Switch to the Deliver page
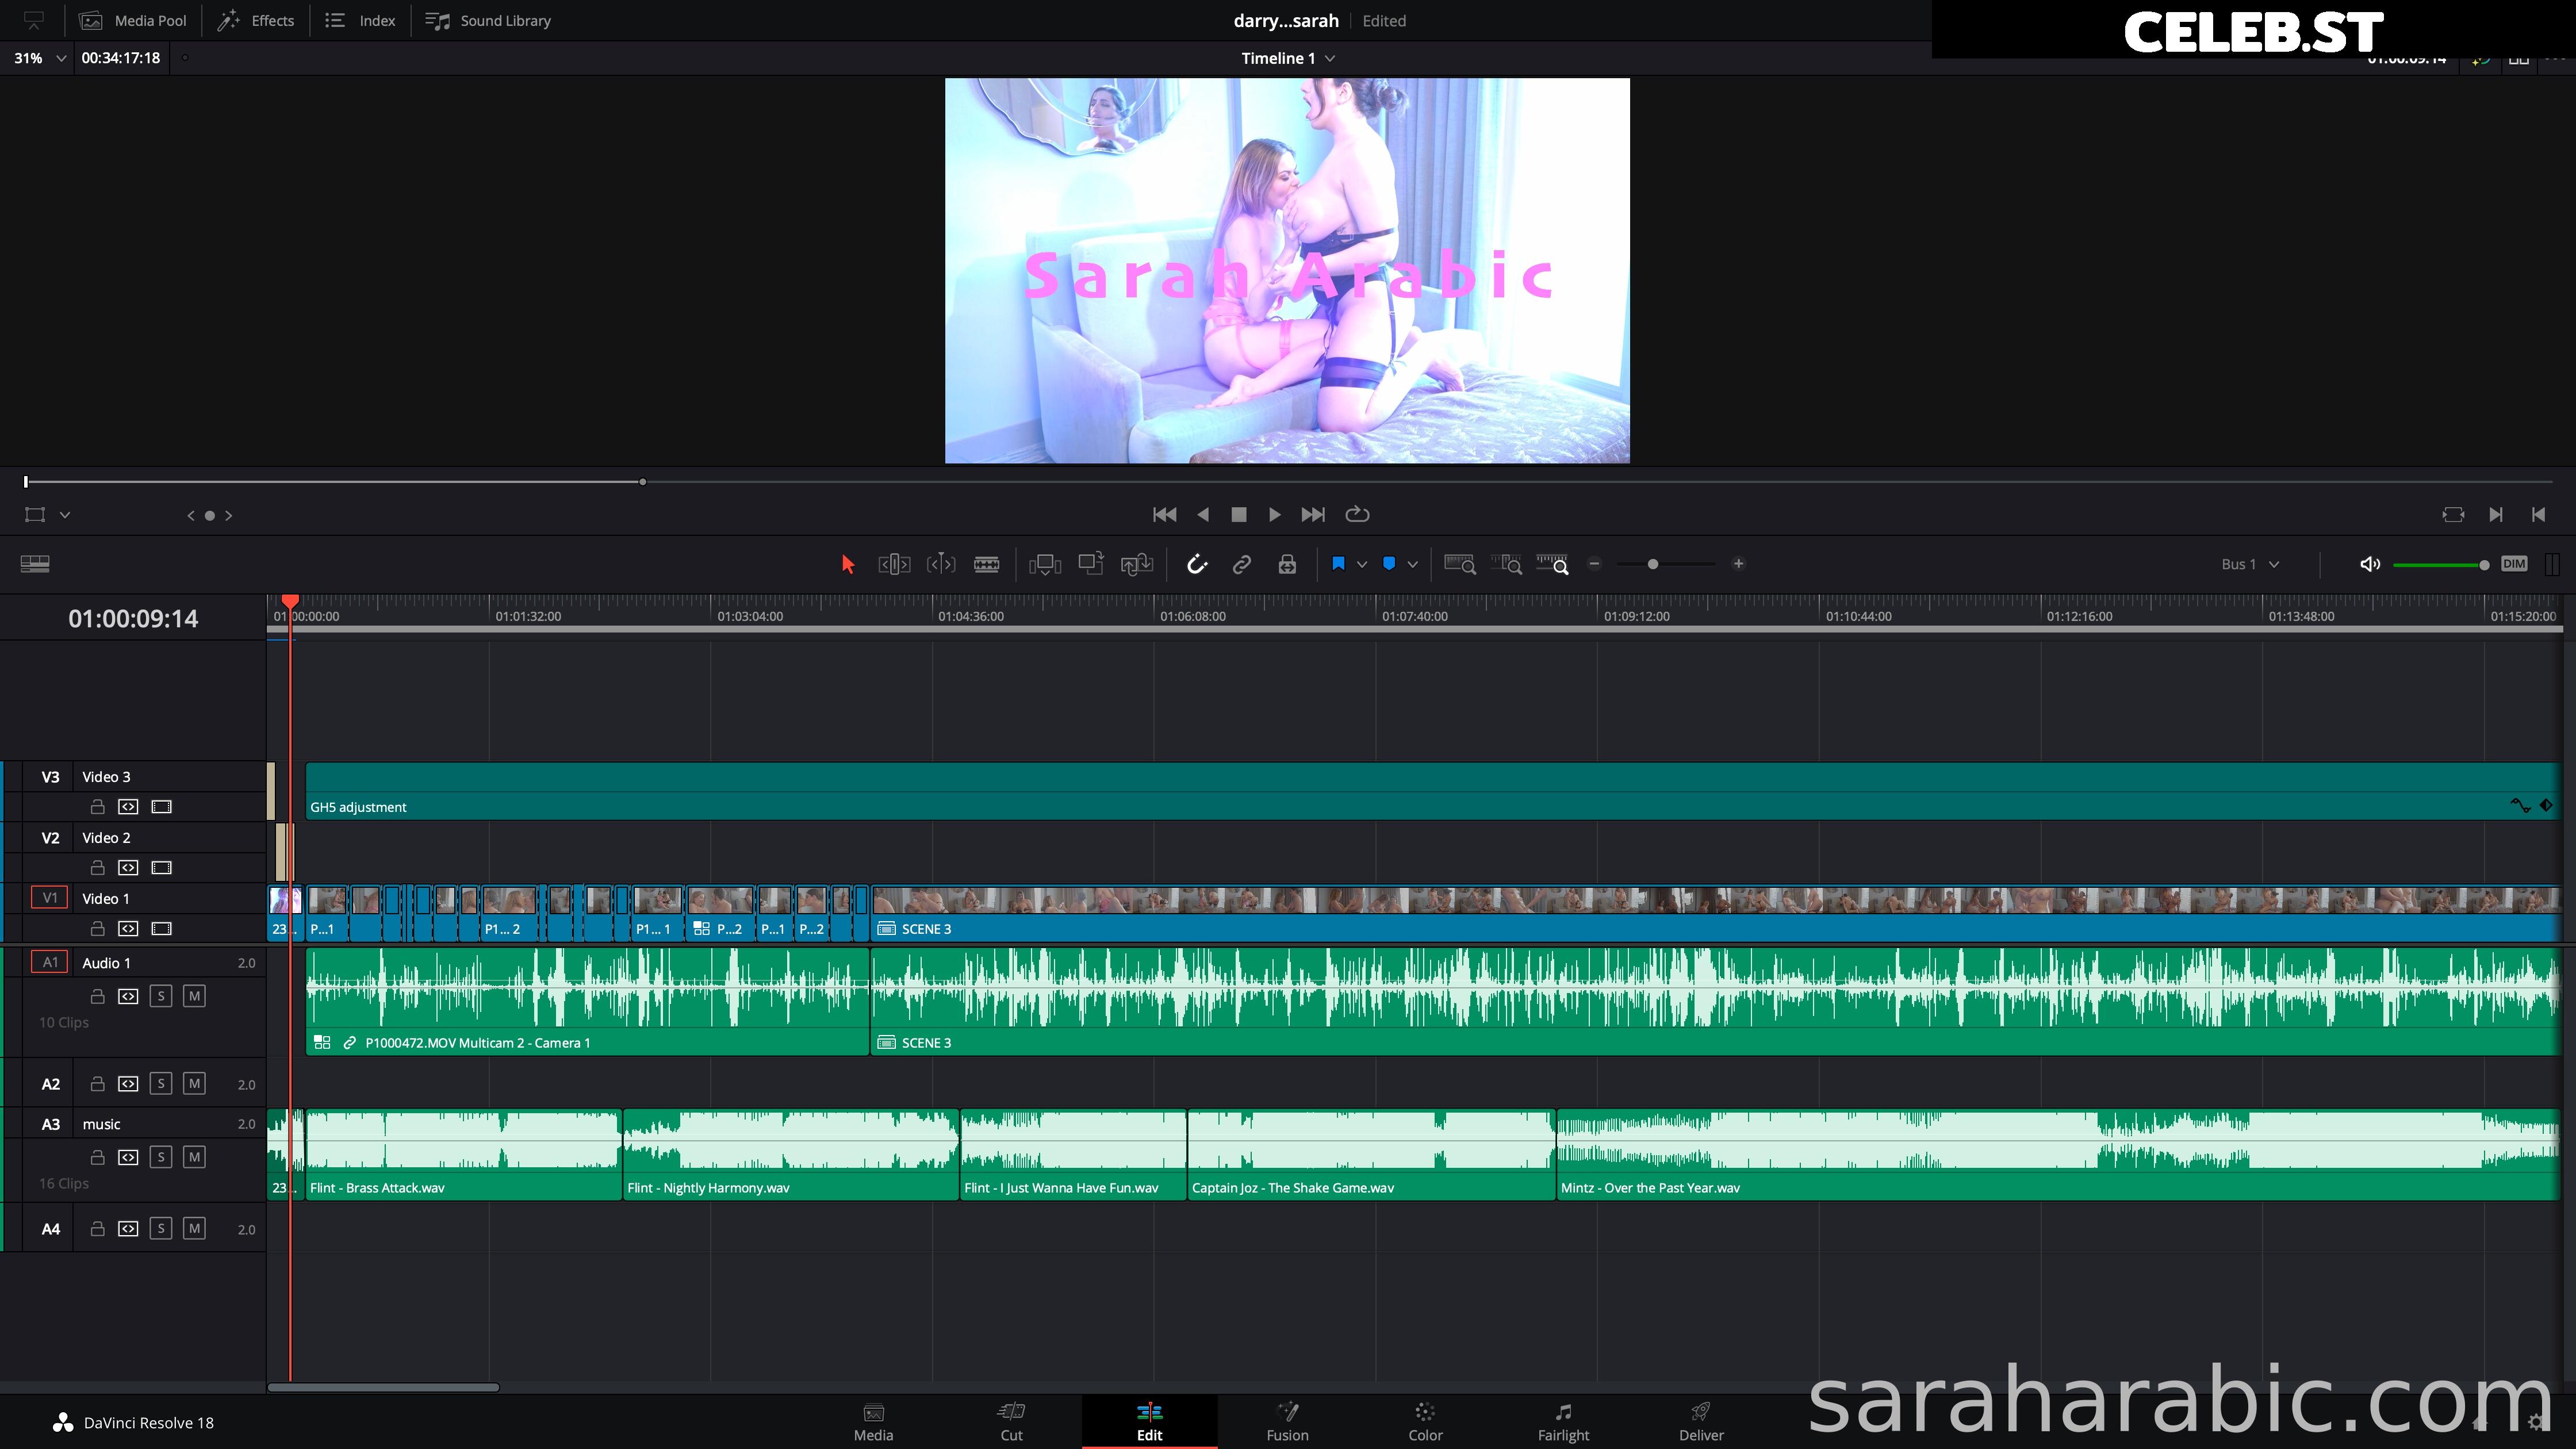 coord(1701,1422)
